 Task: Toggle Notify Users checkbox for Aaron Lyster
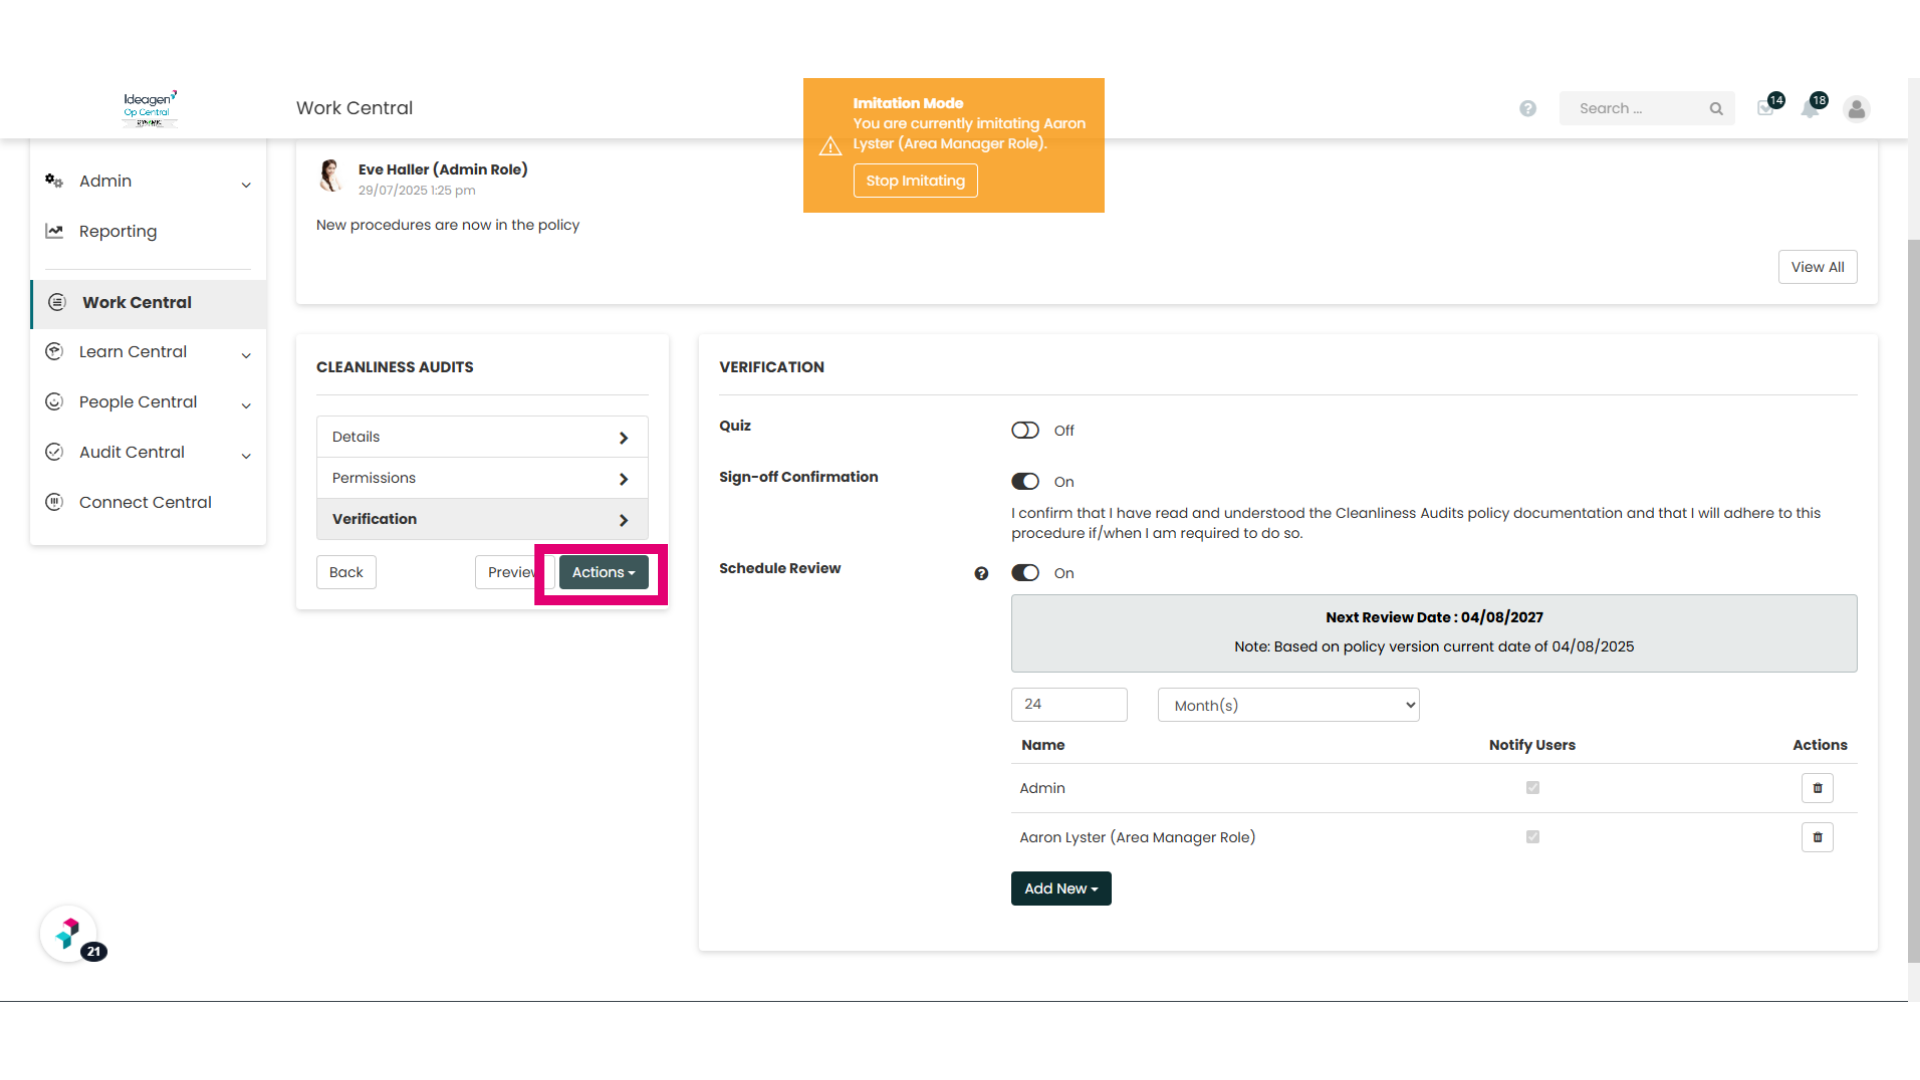1532,837
